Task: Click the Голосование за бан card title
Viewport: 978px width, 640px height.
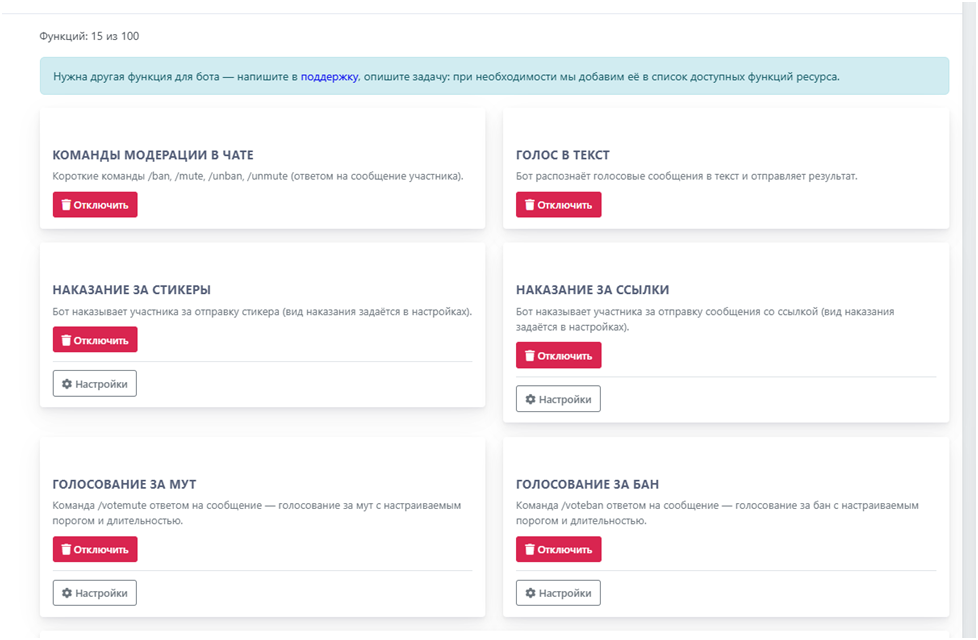Action: click(588, 484)
